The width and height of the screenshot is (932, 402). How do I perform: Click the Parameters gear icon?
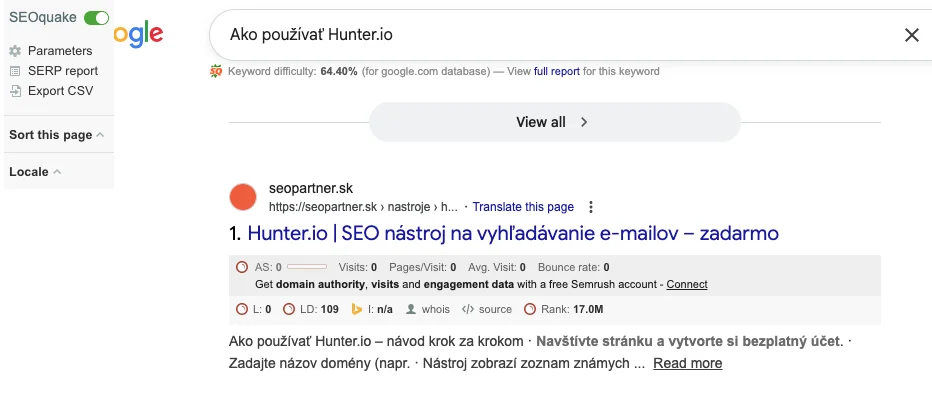coord(15,51)
